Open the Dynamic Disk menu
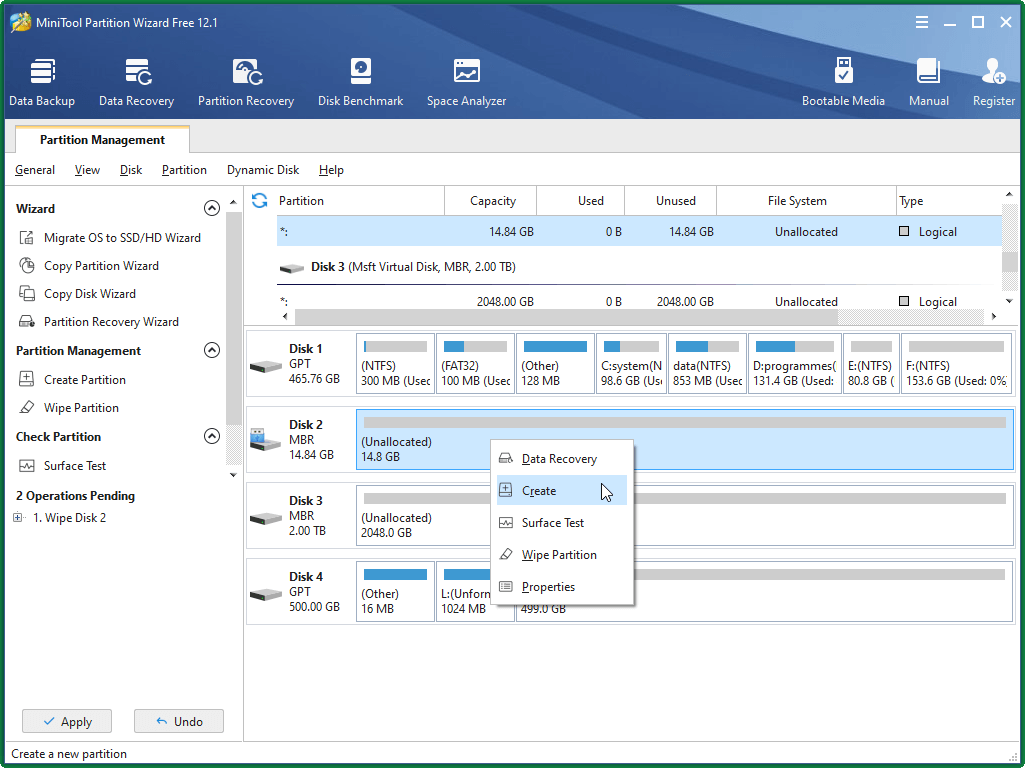This screenshot has height=768, width=1025. [x=263, y=170]
